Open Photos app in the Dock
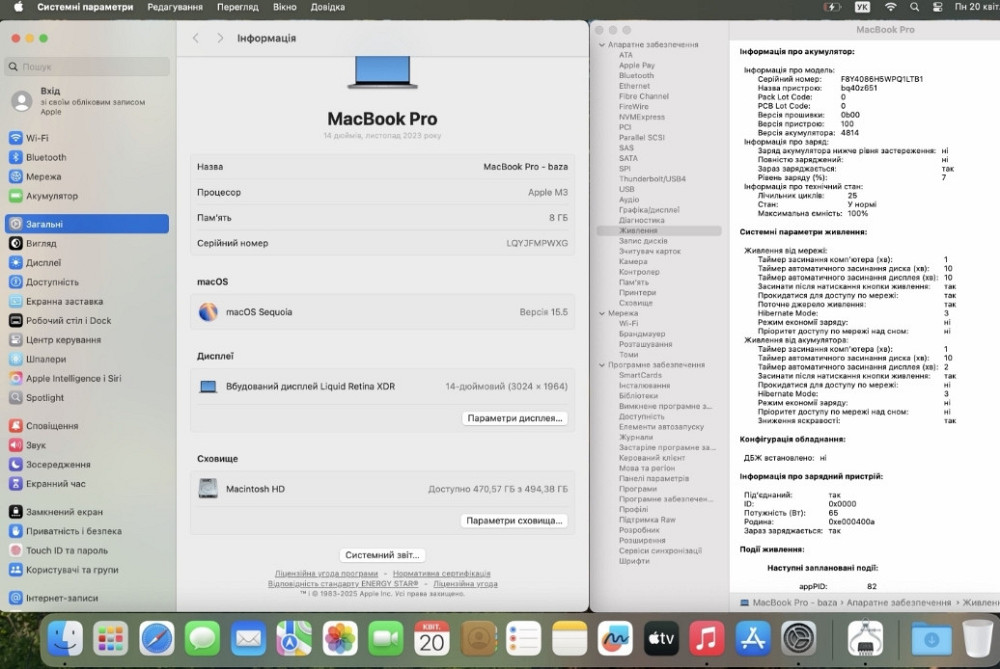 340,638
